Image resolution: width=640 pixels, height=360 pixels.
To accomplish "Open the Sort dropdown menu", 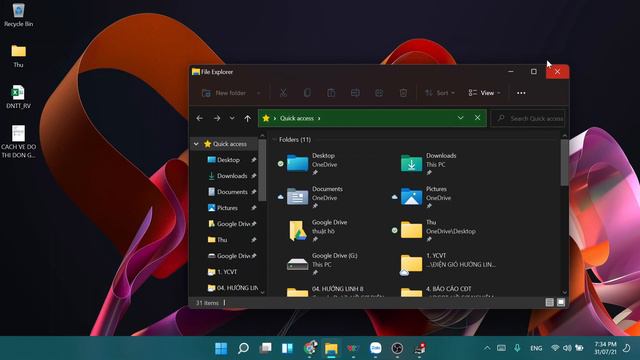I will pyautogui.click(x=440, y=93).
